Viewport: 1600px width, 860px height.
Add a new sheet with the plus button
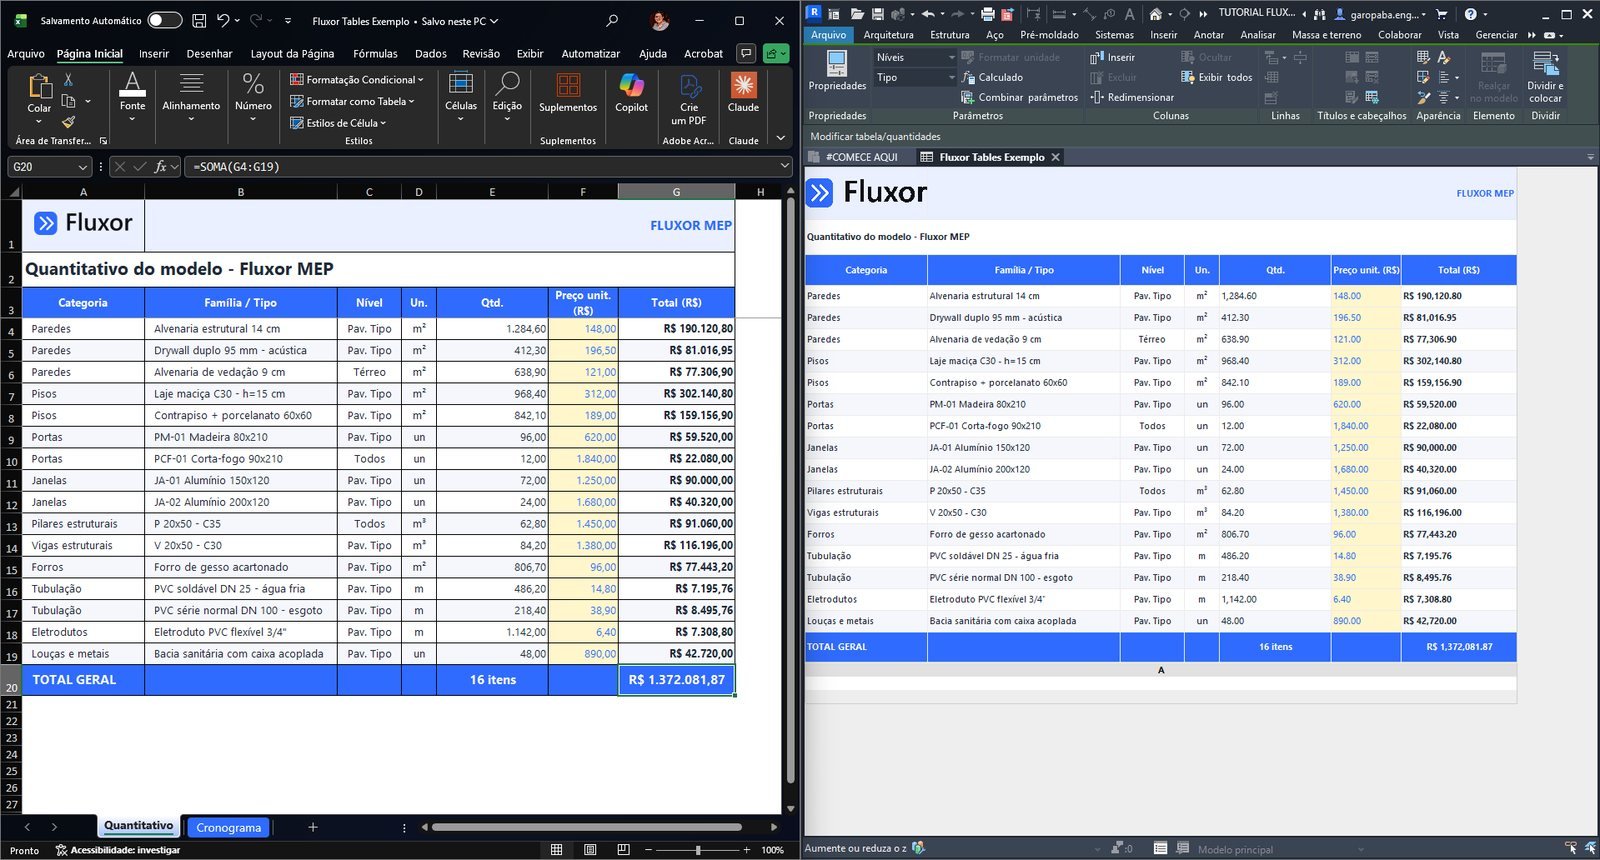313,827
